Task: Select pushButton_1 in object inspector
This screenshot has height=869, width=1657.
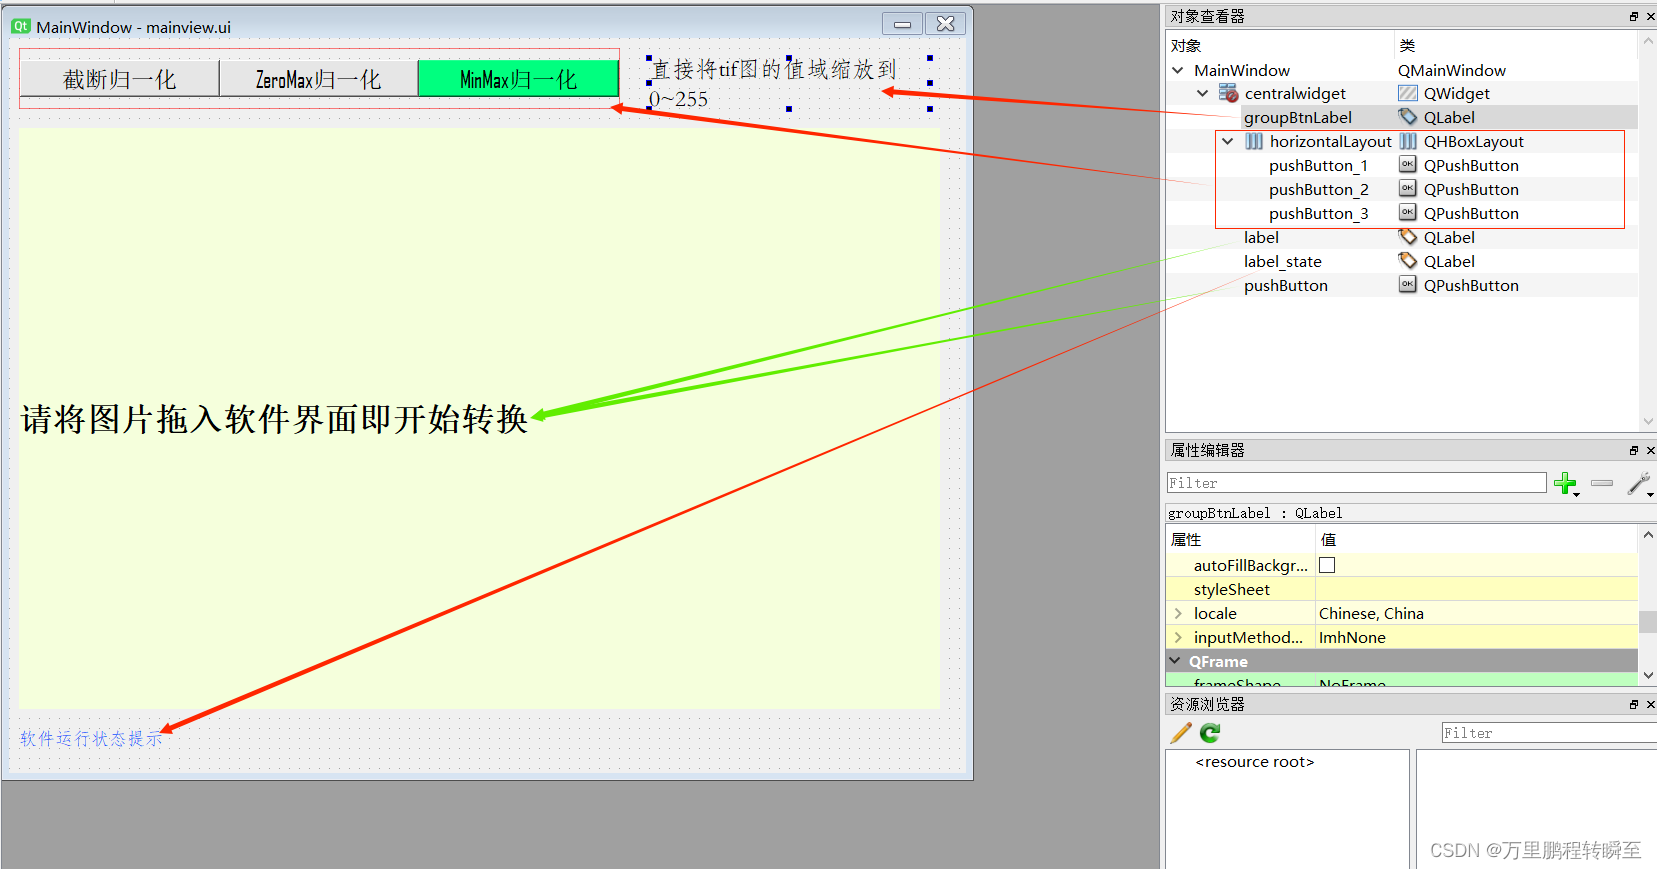Action: (x=1318, y=165)
